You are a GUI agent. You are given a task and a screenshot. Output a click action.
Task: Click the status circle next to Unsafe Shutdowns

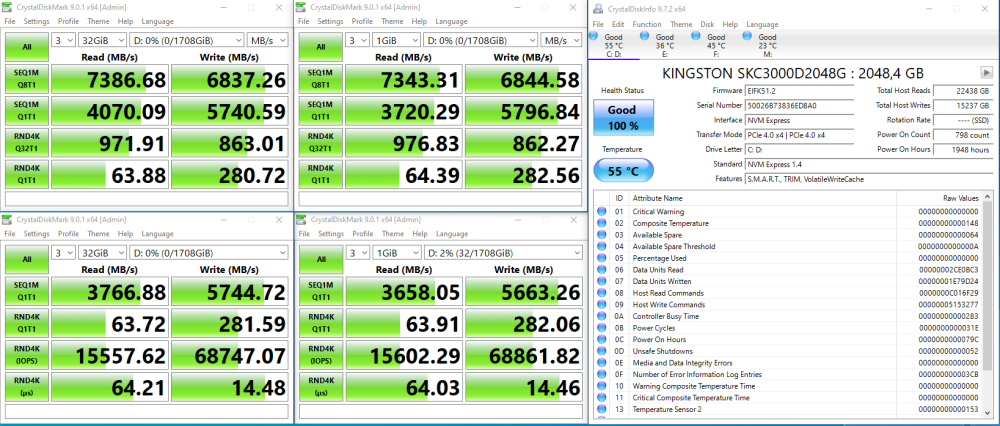[601, 351]
